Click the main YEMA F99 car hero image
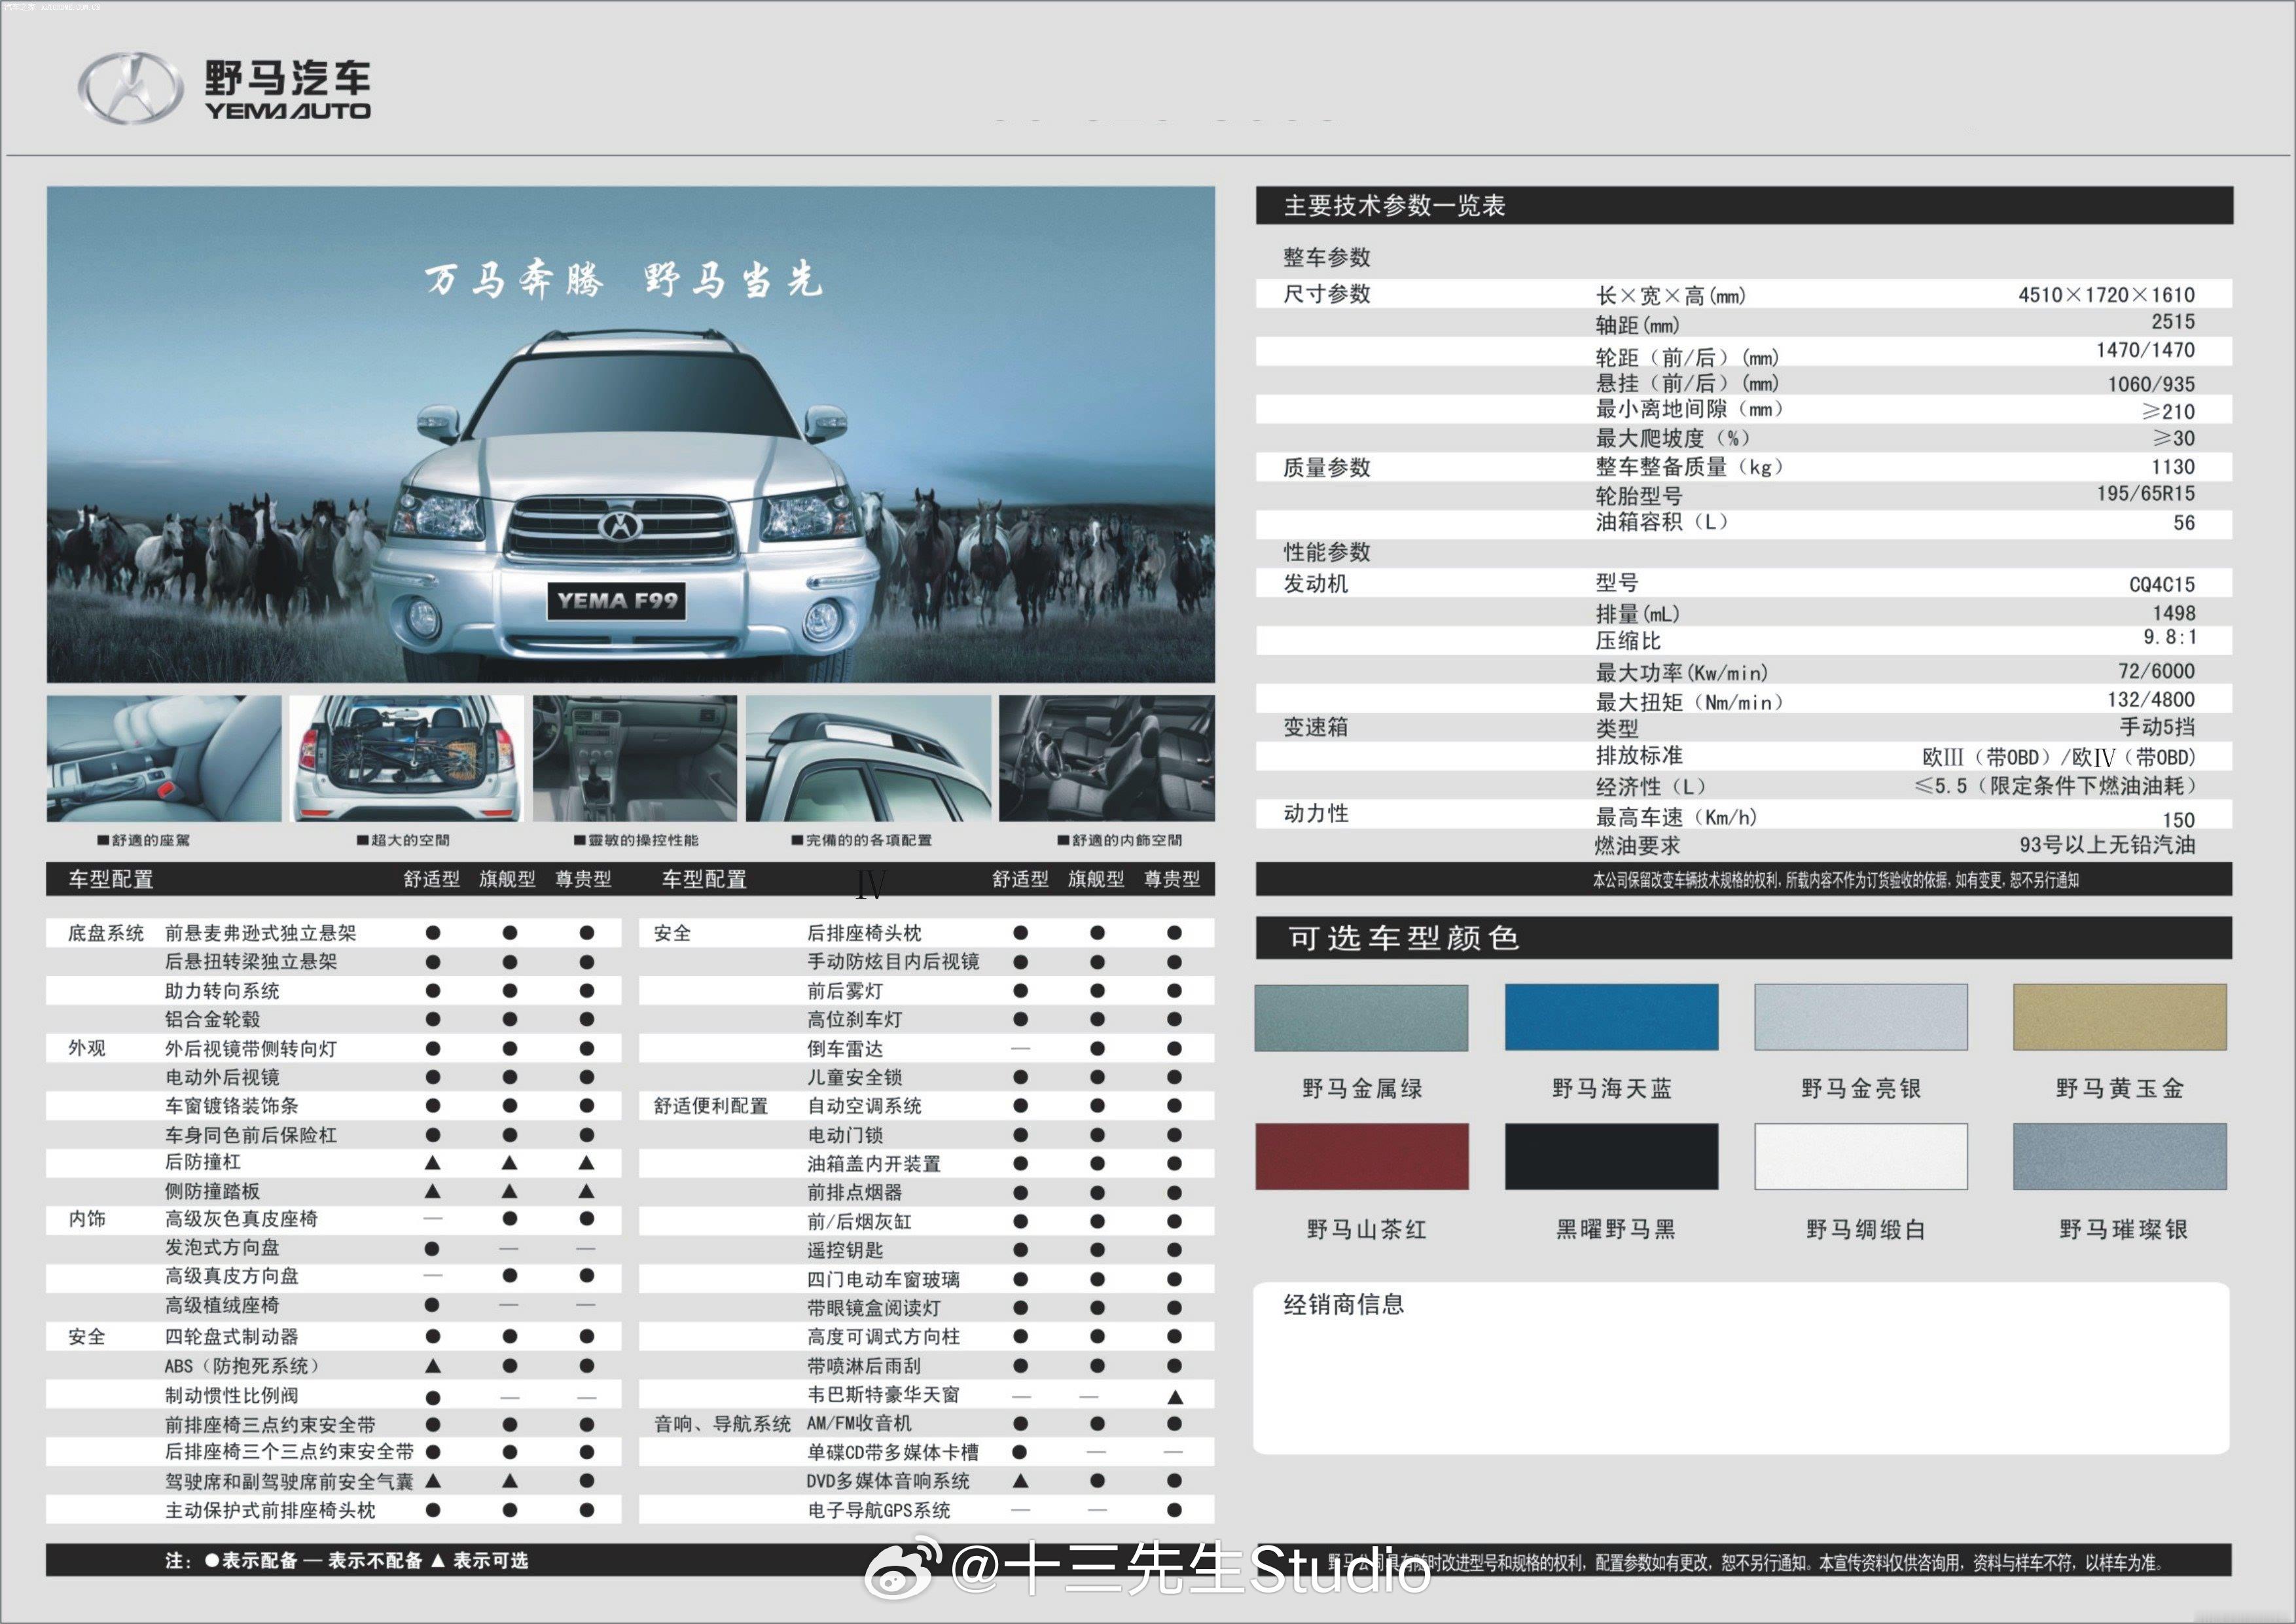The height and width of the screenshot is (1624, 2296). (631, 434)
